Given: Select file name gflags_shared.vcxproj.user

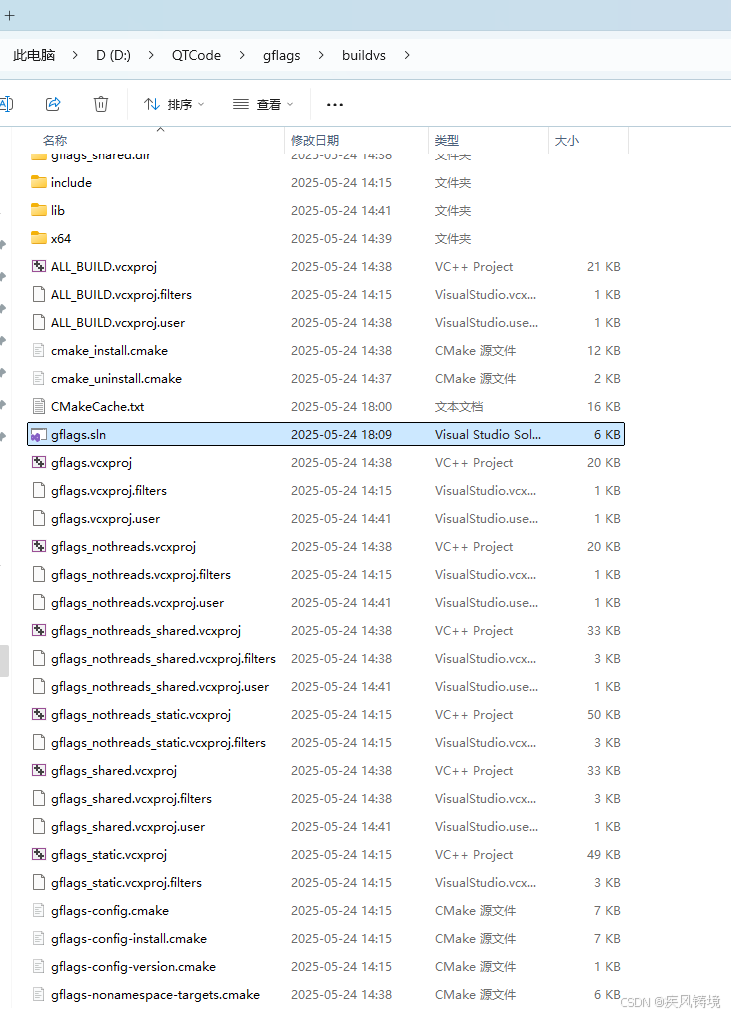Looking at the screenshot, I should pos(128,827).
